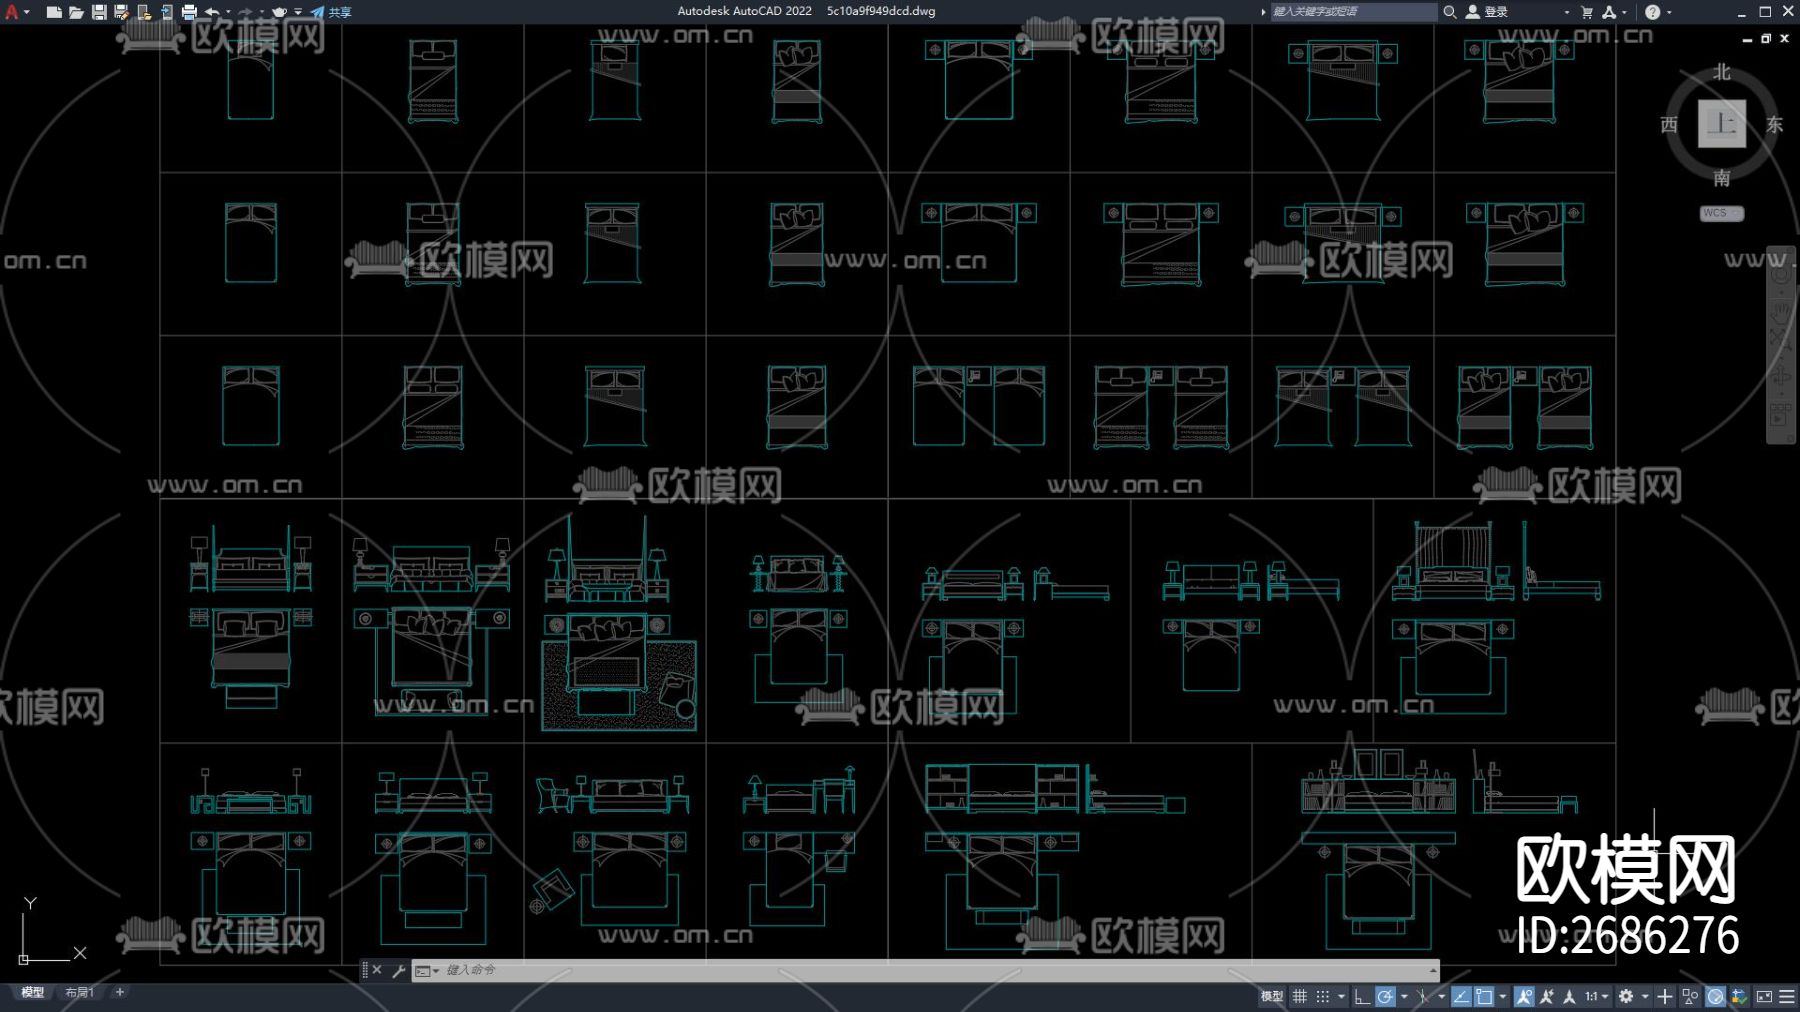The image size is (1800, 1012).
Task: Open recent commands dropdown in command line
Action: pyautogui.click(x=427, y=970)
